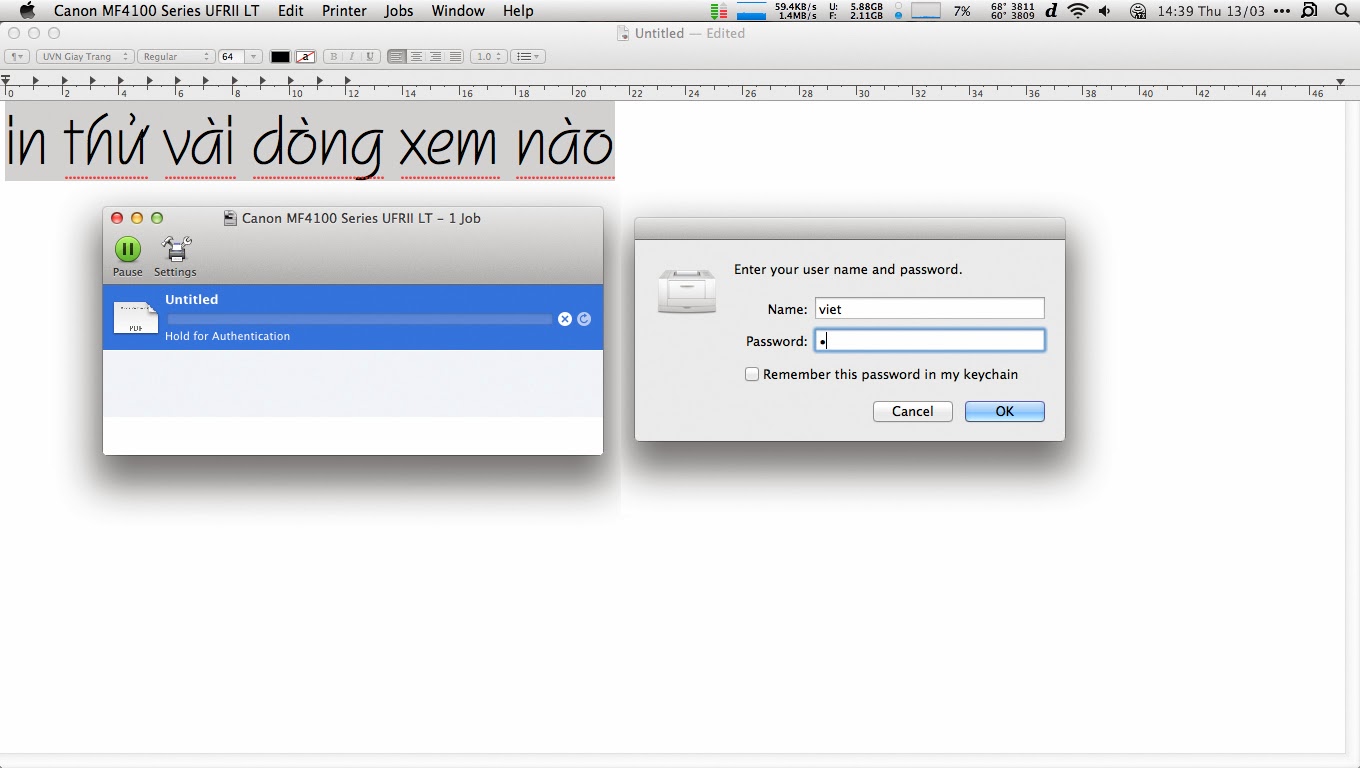
Task: Open the Wi-Fi status menu
Action: 1077,11
